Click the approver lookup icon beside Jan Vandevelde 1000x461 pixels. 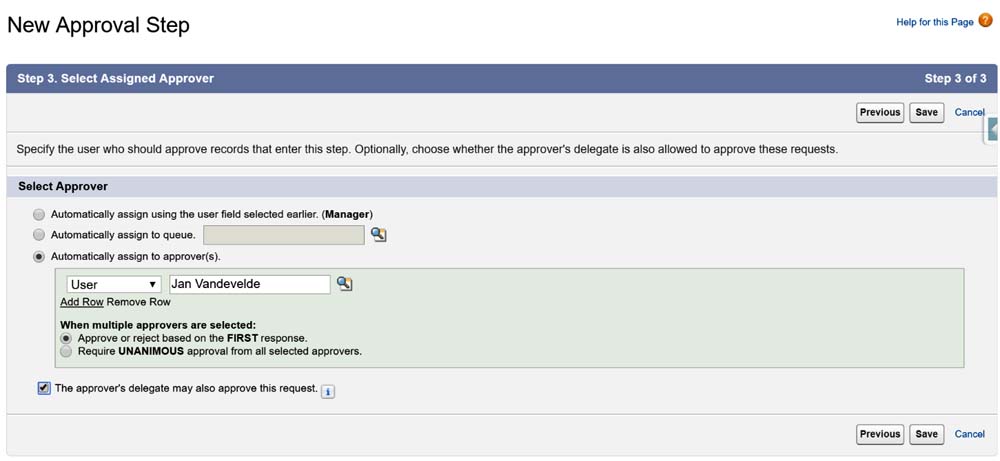pos(344,284)
